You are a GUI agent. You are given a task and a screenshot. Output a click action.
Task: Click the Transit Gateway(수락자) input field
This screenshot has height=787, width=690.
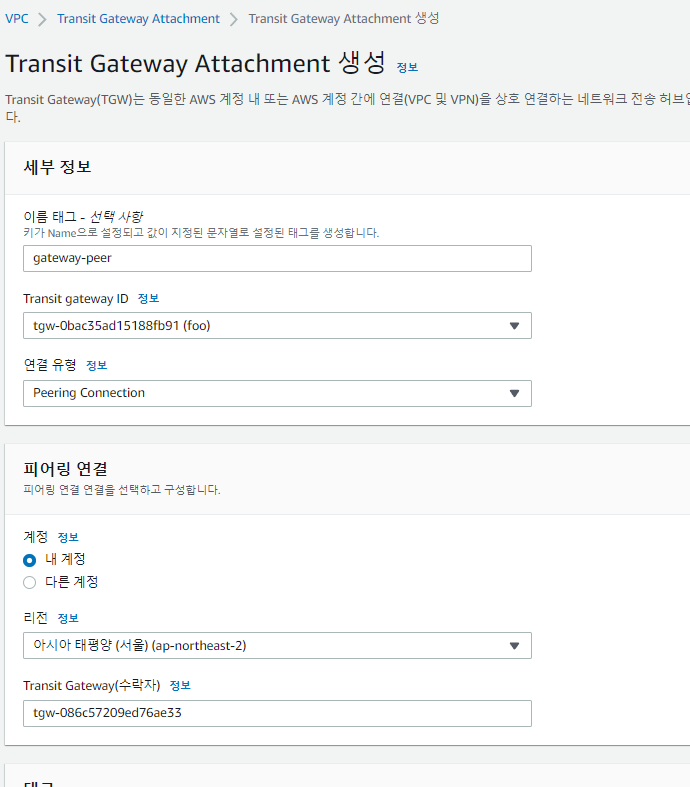pos(277,713)
